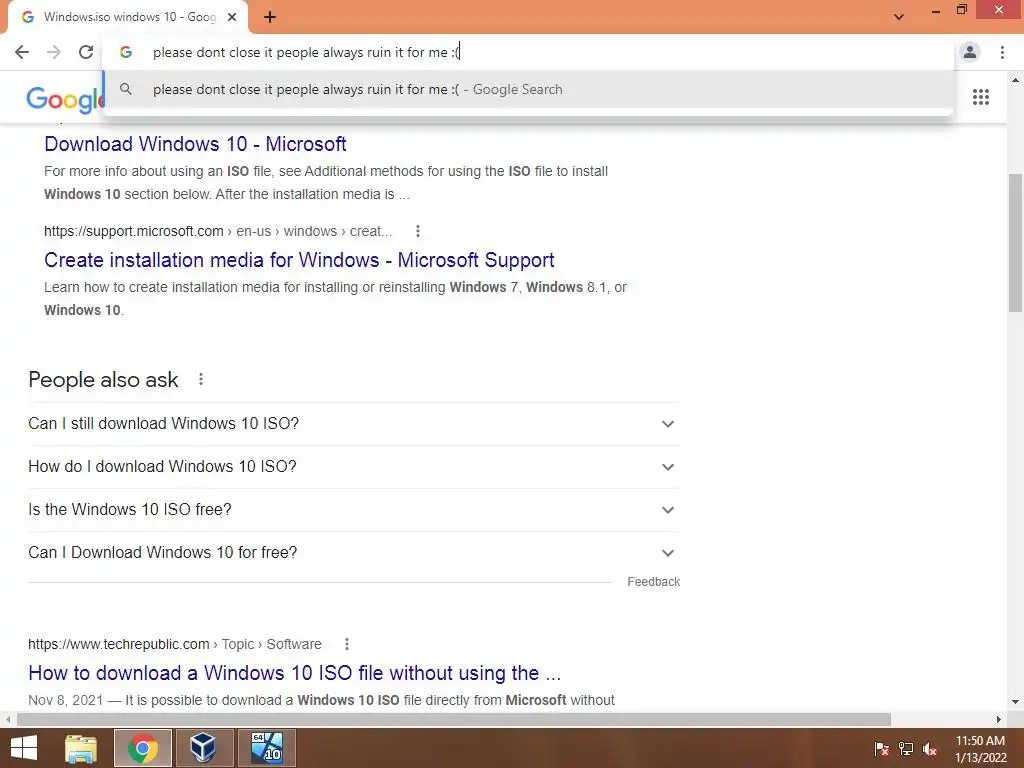Click the support.microsoft.com breadcrumb URL
The width and height of the screenshot is (1024, 768).
pyautogui.click(x=218, y=231)
